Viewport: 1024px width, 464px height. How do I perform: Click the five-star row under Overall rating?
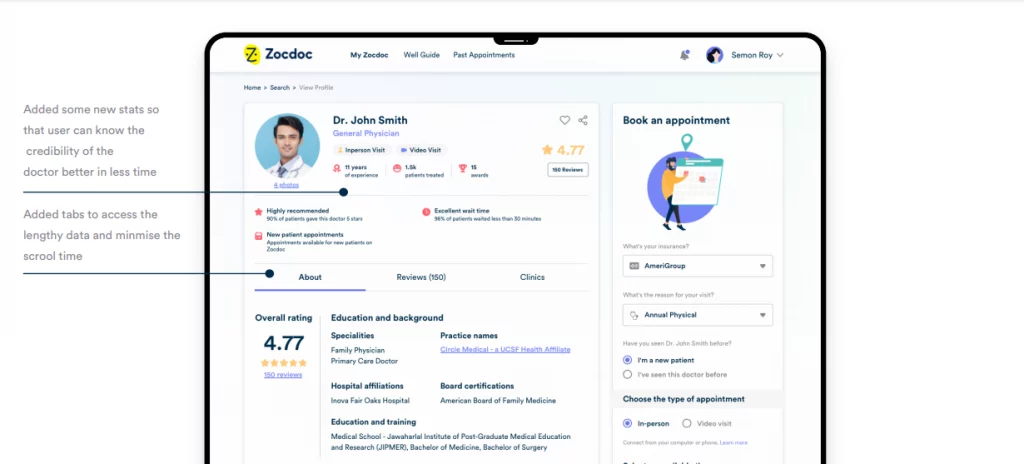(283, 363)
